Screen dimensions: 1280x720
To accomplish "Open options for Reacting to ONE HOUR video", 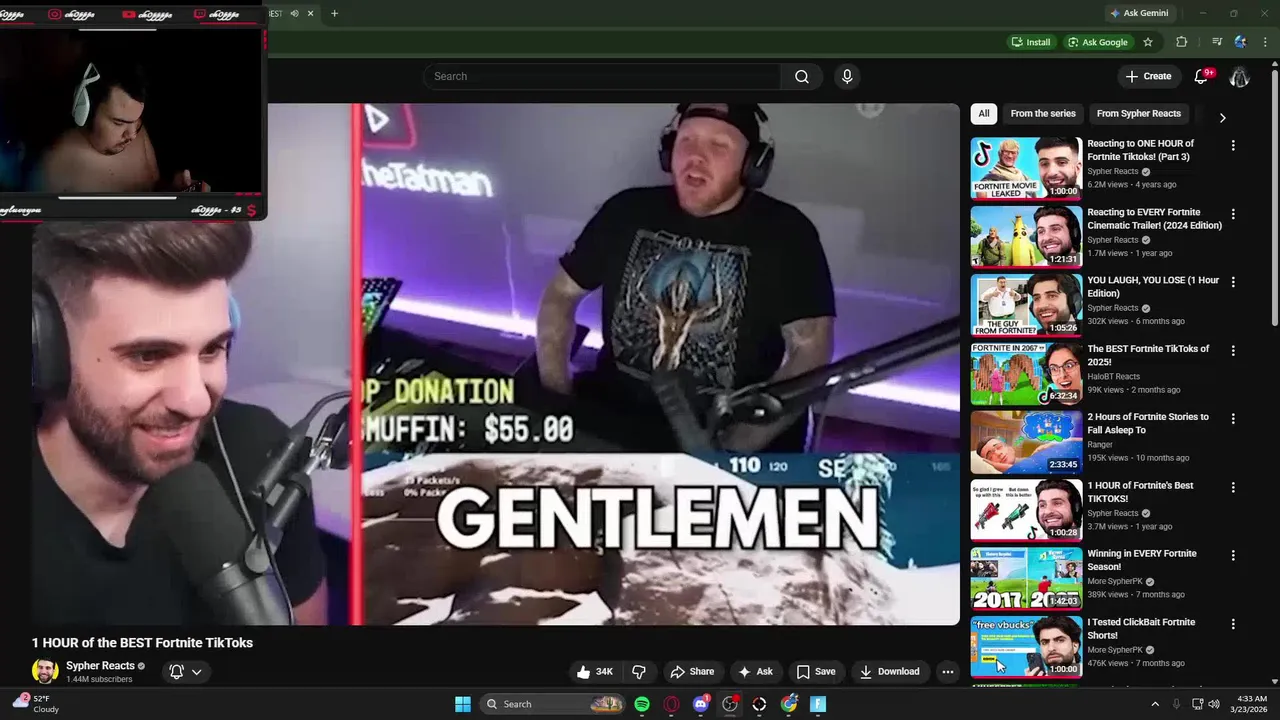I will click(x=1233, y=146).
